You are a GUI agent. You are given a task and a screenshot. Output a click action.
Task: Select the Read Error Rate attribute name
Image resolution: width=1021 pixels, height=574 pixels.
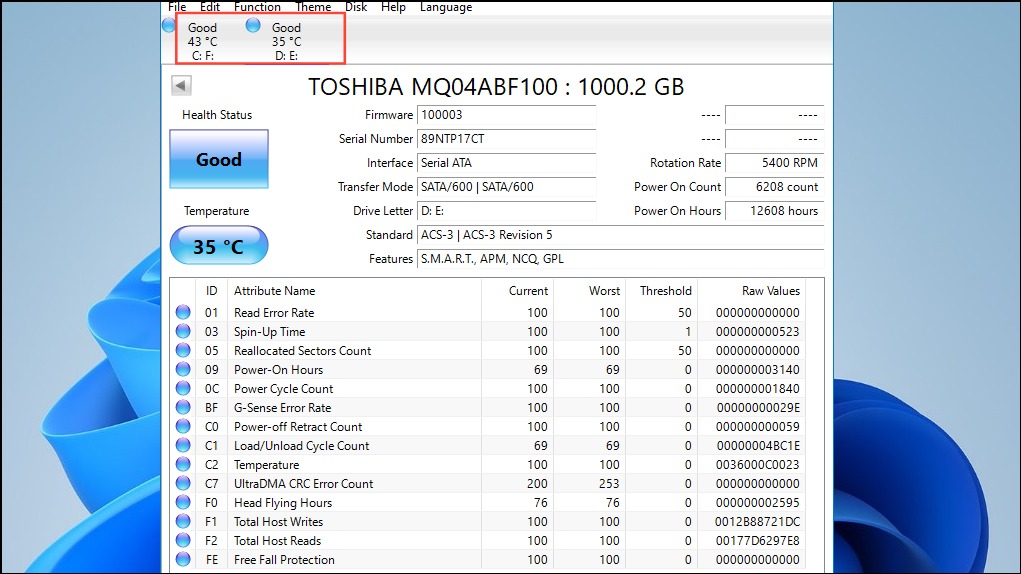pos(274,312)
